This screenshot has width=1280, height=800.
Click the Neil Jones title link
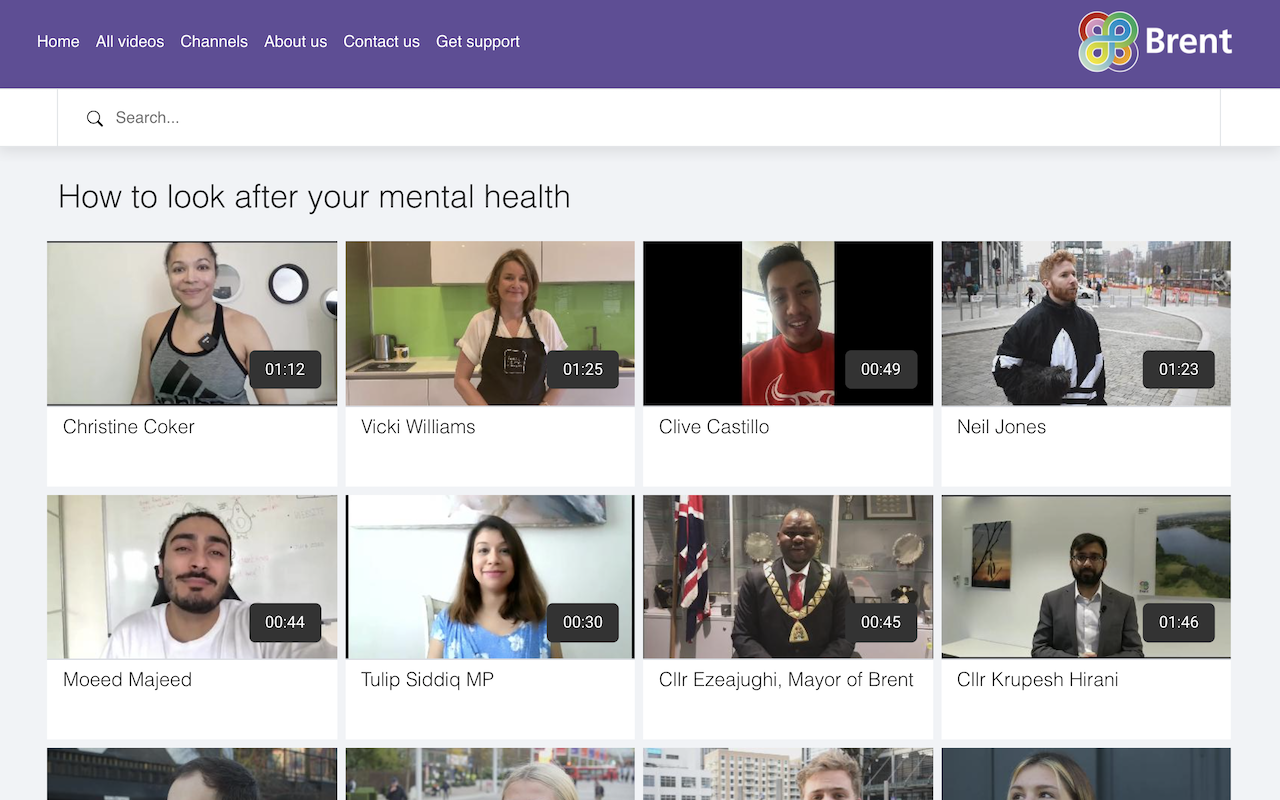pos(1001,427)
